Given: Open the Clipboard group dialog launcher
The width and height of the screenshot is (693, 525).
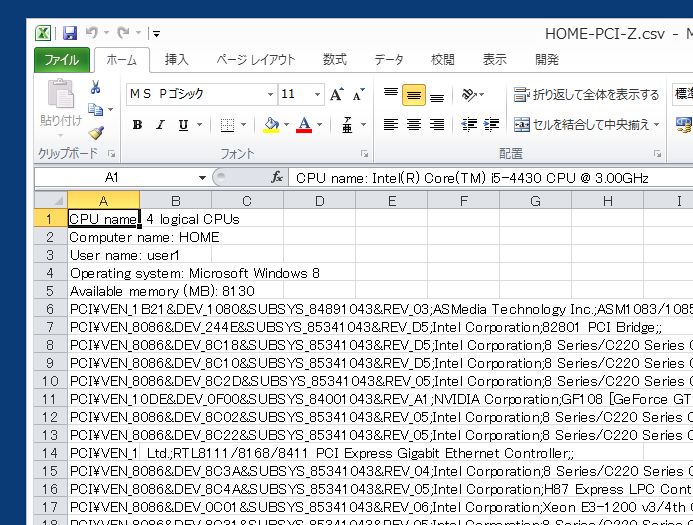Looking at the screenshot, I should pyautogui.click(x=111, y=154).
